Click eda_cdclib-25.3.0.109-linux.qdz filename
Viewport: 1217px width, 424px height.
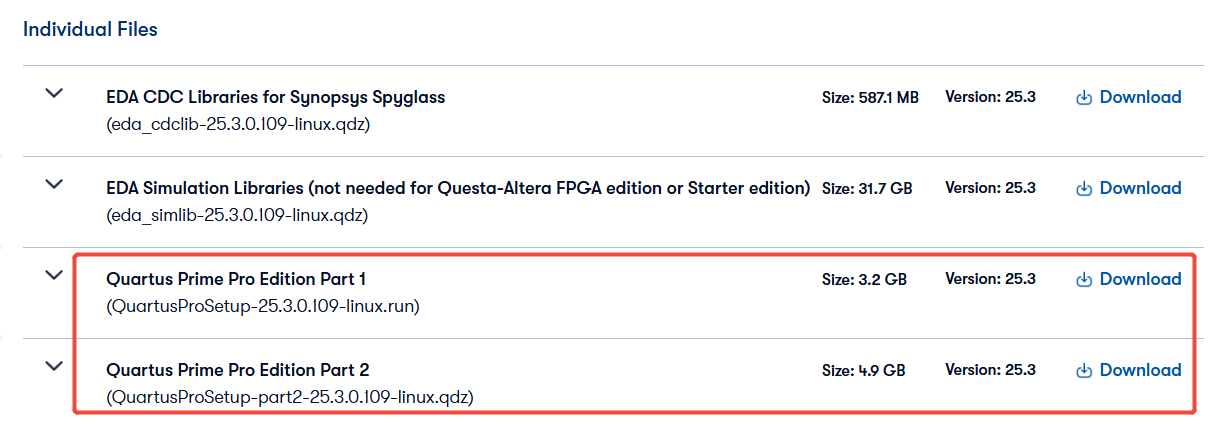239,124
